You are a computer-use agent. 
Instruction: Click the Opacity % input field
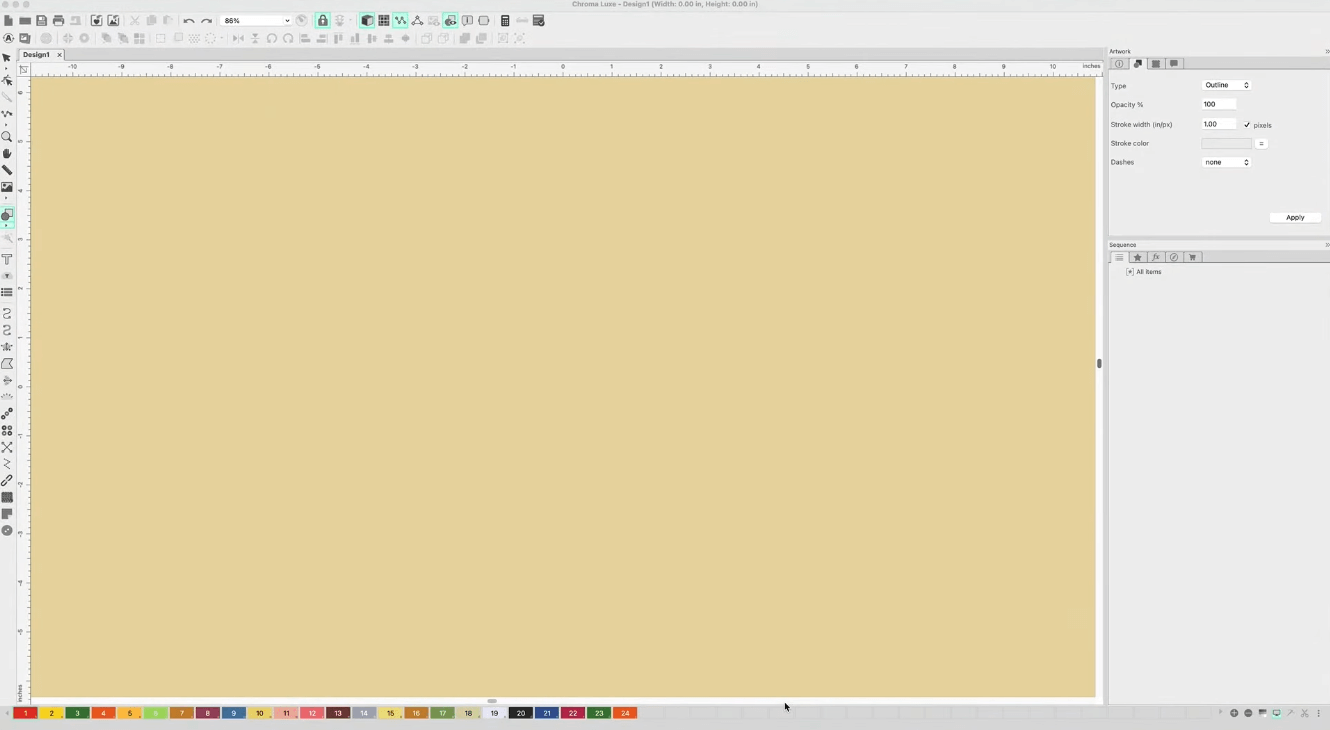(1218, 104)
